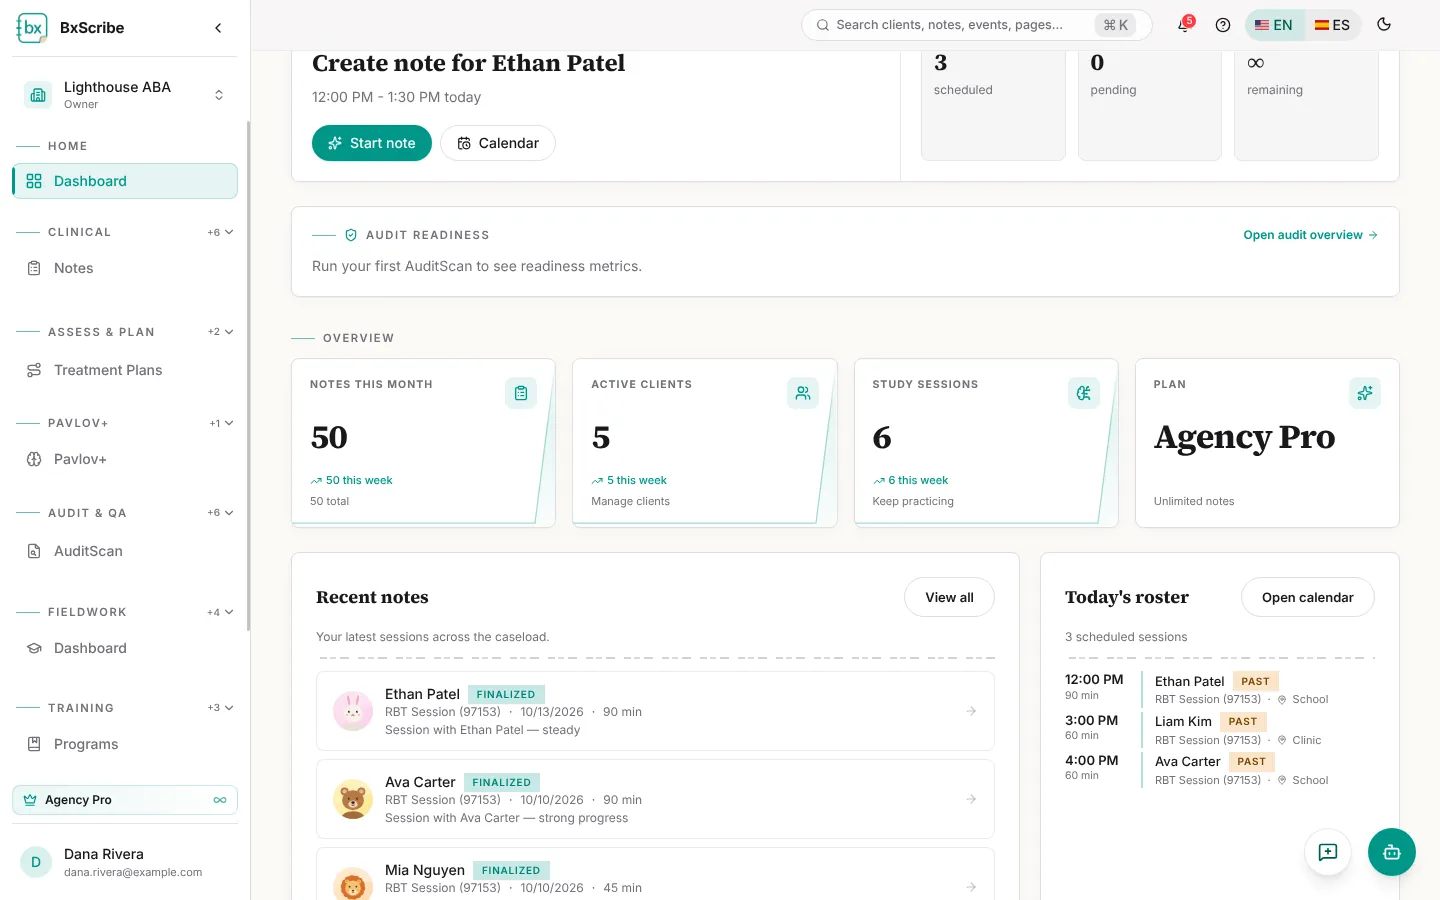1440x900 pixels.
Task: Open Pavlov+ in the sidebar
Action: [125, 459]
